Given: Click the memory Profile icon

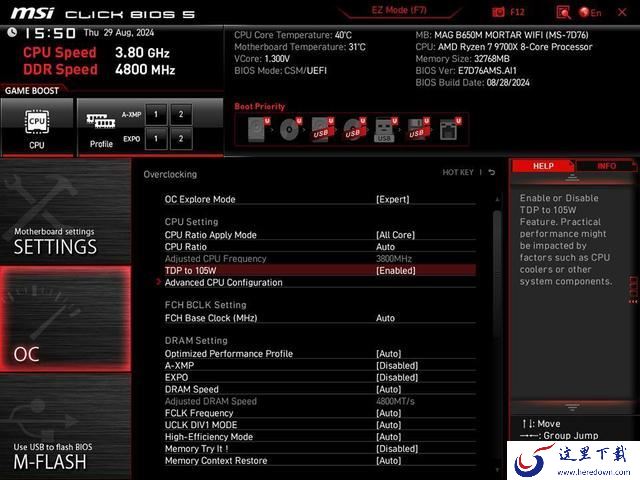Looking at the screenshot, I should tap(101, 121).
